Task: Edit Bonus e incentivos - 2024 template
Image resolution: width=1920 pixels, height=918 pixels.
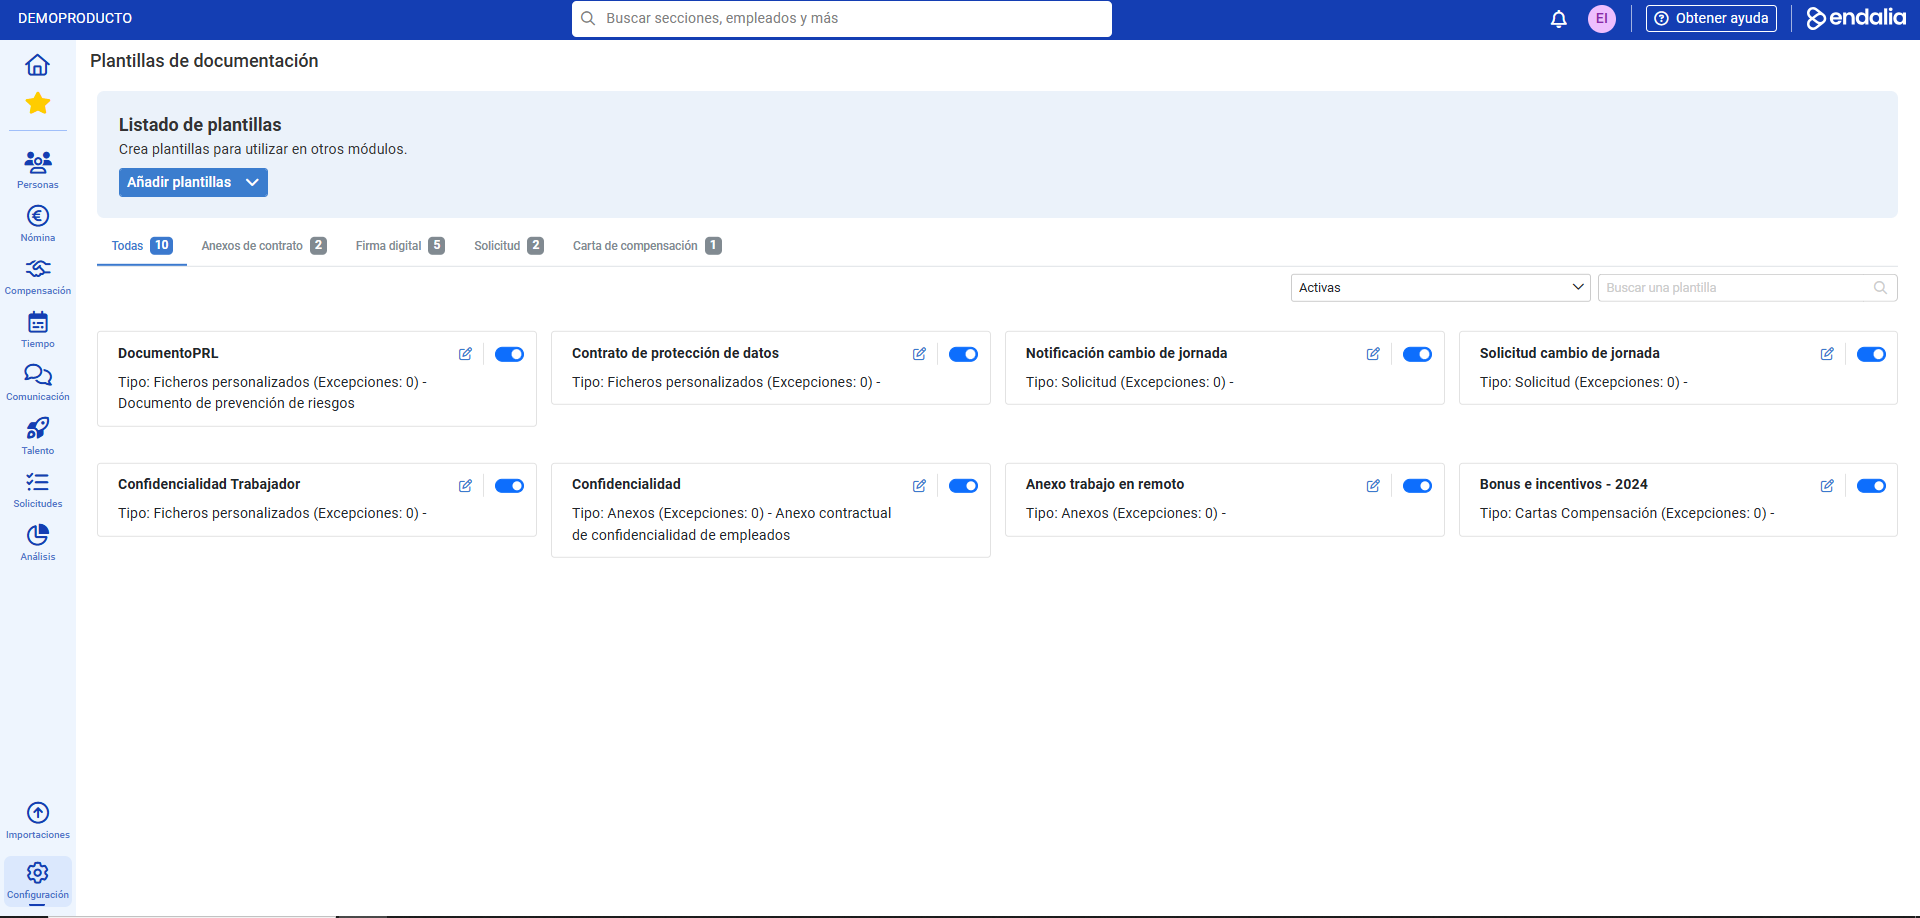Action: pos(1827,486)
